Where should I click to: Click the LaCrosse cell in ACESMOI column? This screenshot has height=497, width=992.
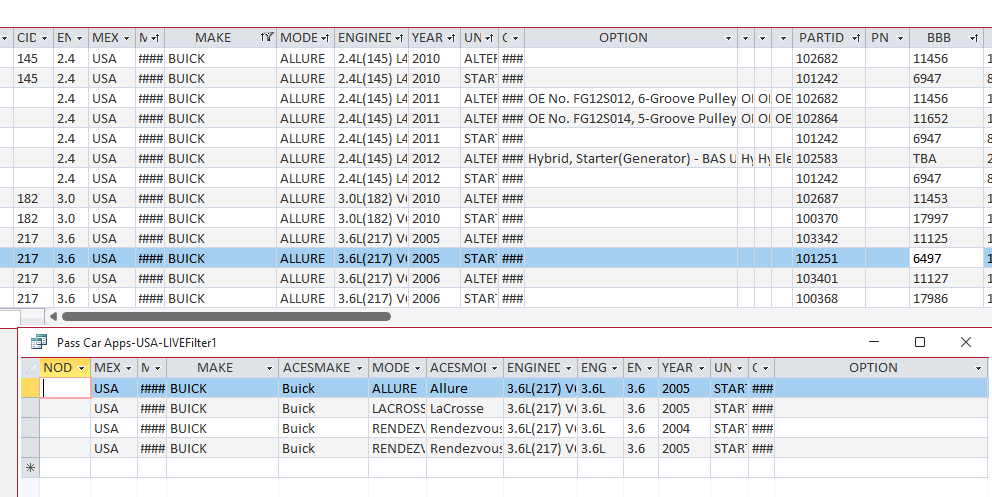[x=465, y=408]
